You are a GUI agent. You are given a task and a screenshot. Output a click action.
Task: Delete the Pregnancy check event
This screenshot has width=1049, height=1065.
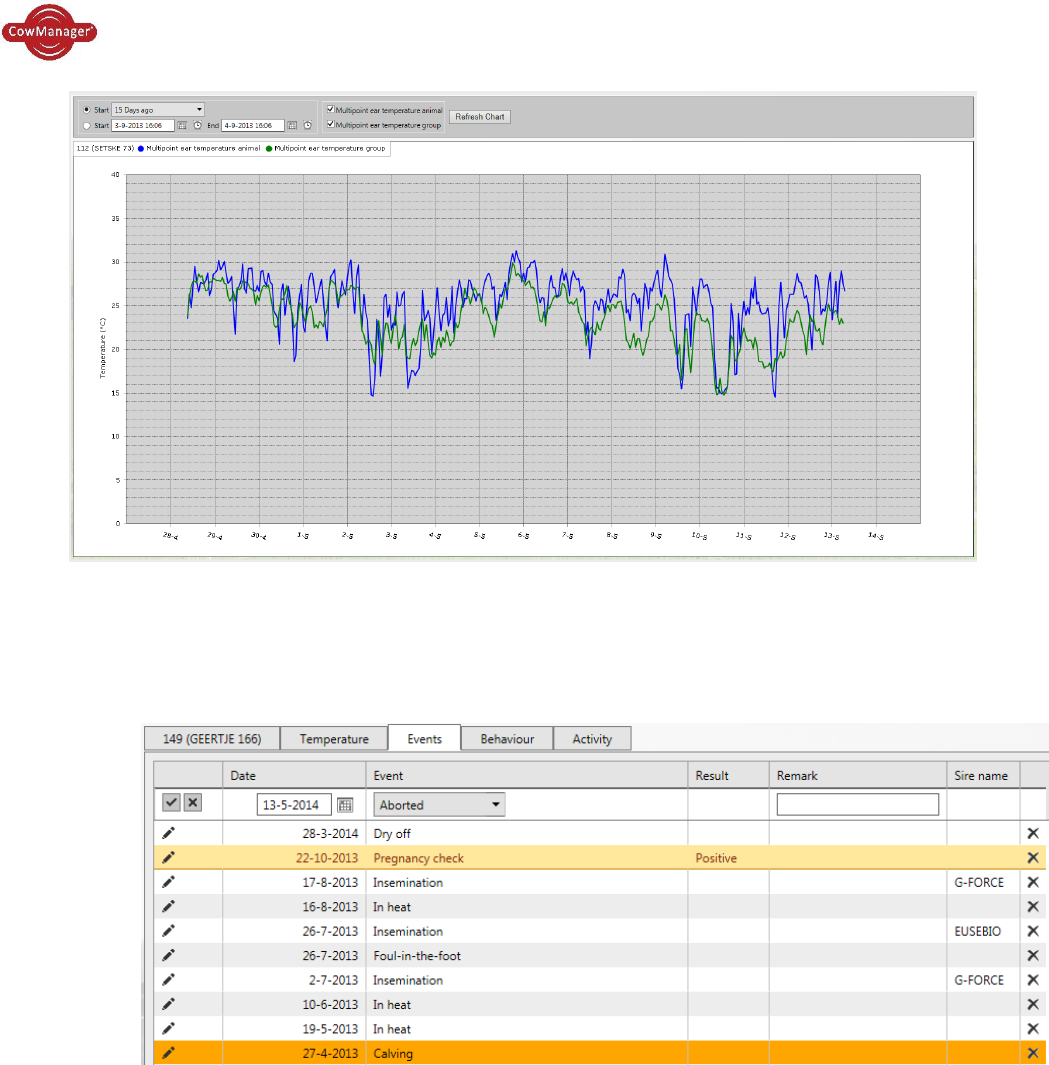pyautogui.click(x=1033, y=858)
